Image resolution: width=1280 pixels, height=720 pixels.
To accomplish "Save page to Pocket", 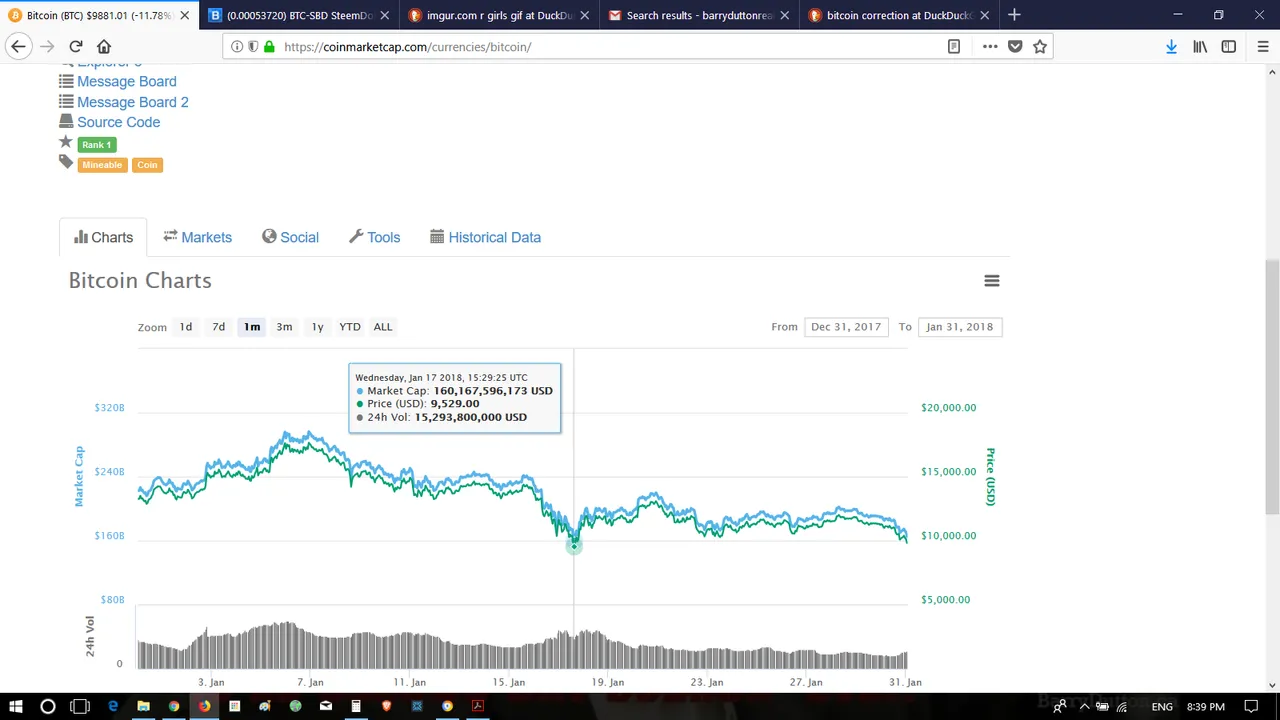I will tap(1015, 46).
